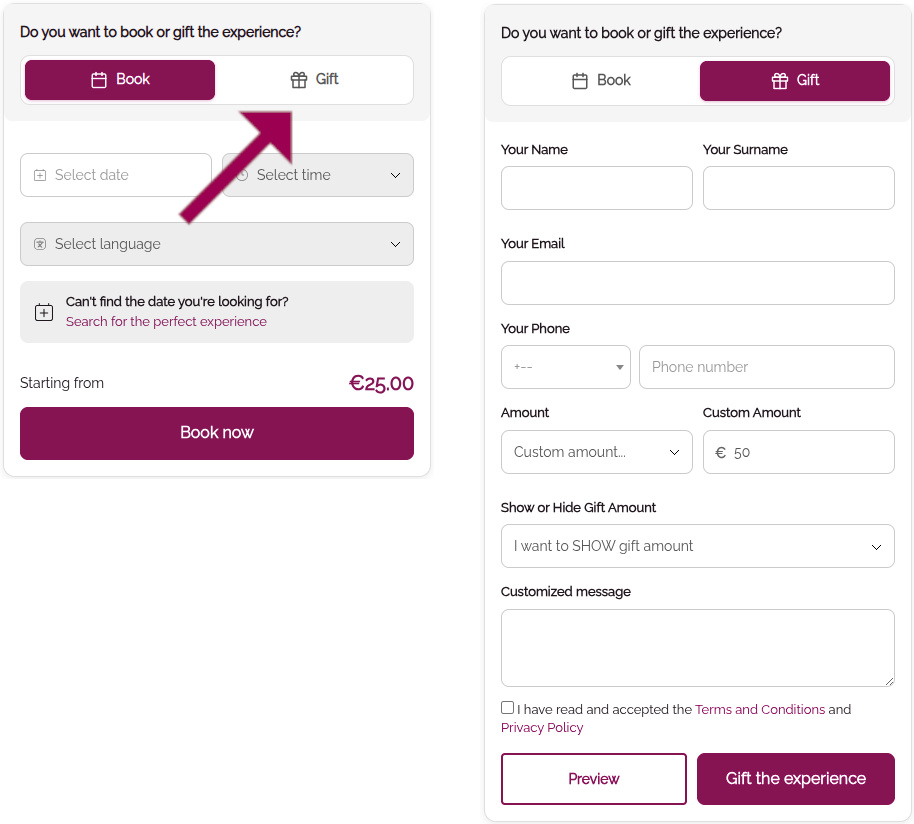Follow the Search for the perfect experience link
Viewport: 914px width, 824px height.
166,322
